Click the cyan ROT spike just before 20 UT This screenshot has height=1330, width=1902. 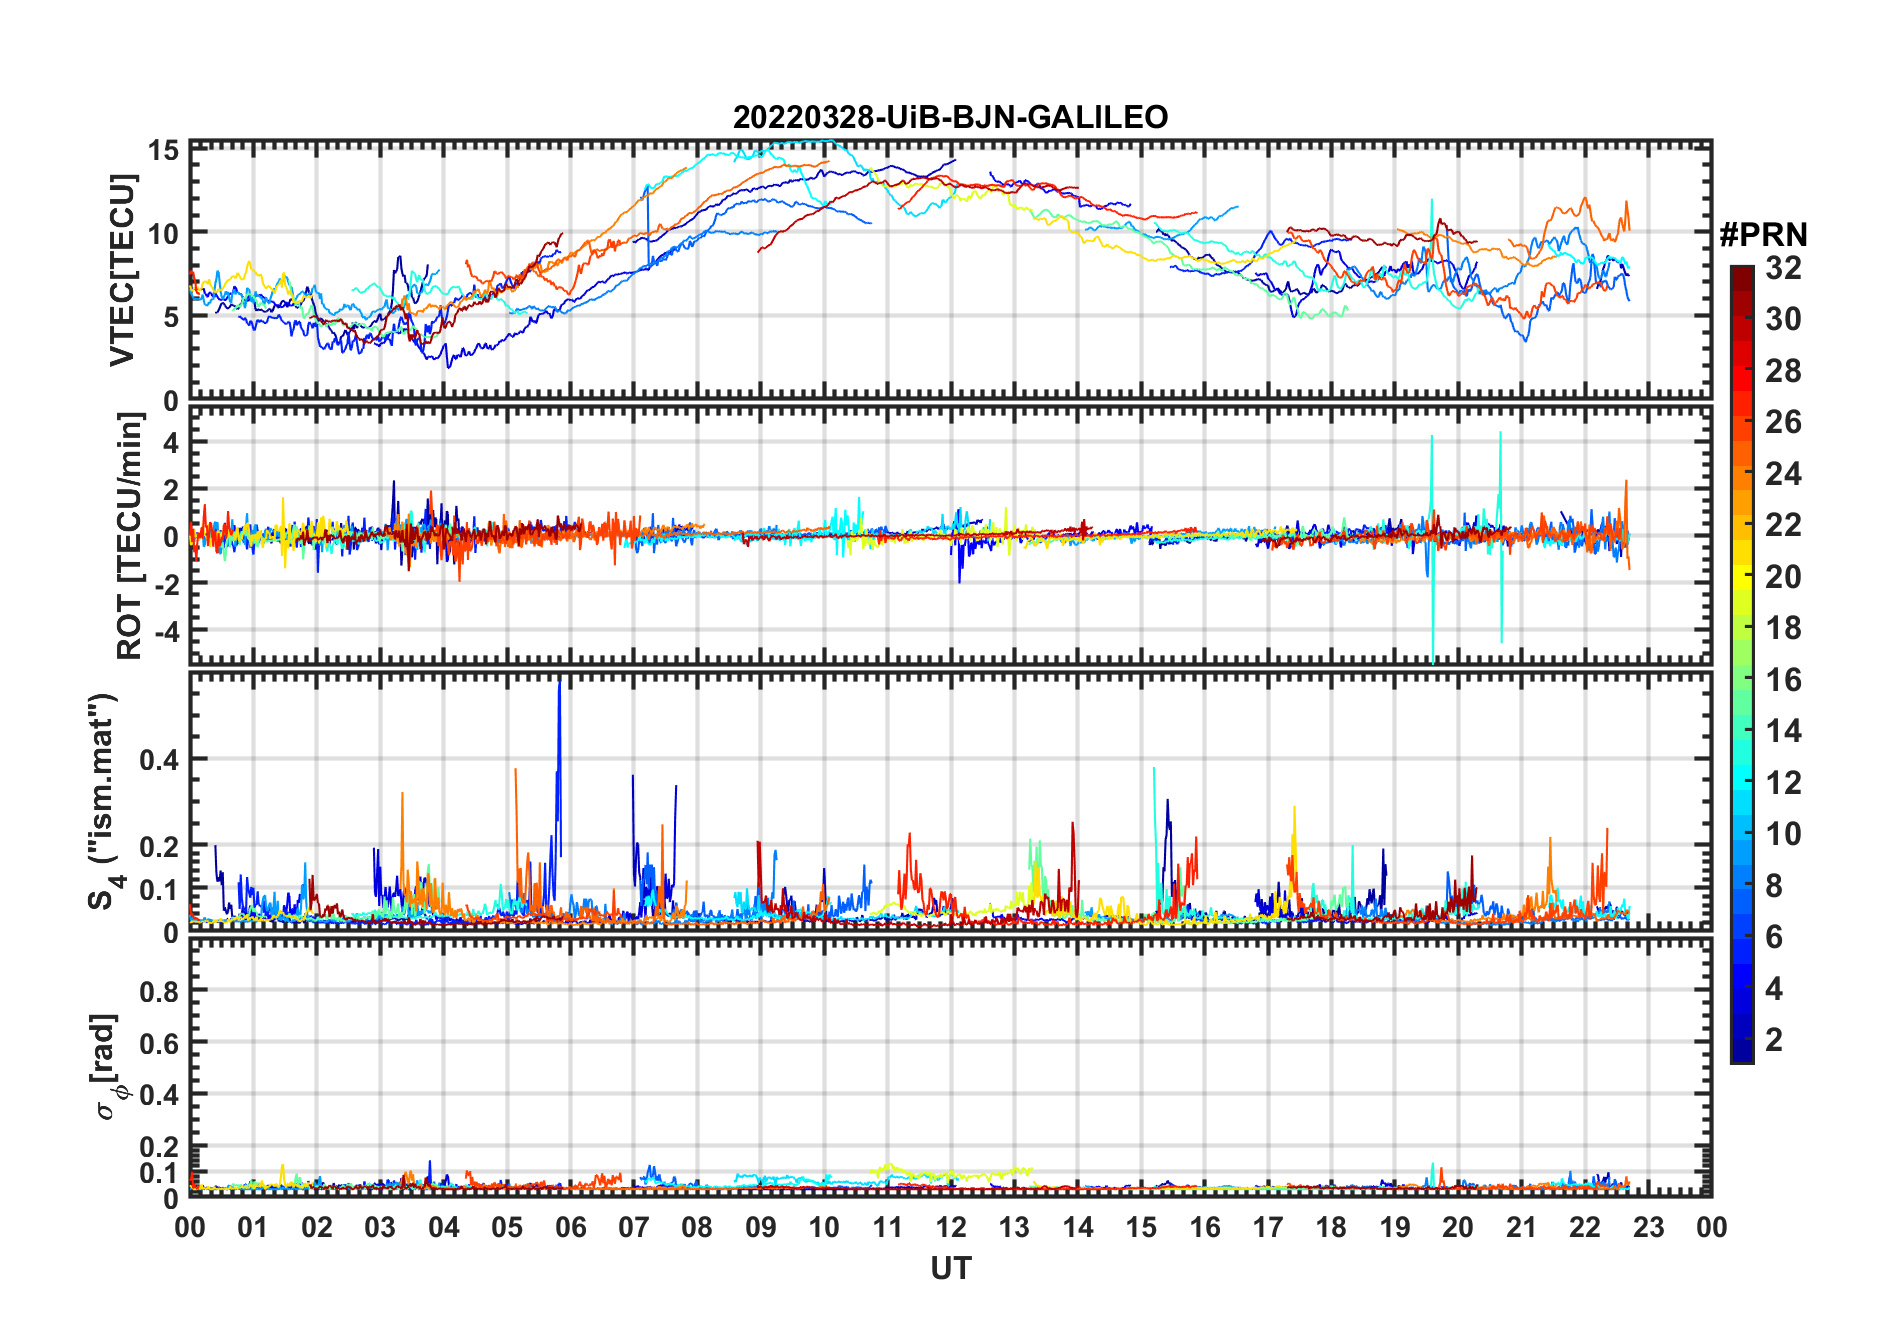click(1432, 550)
